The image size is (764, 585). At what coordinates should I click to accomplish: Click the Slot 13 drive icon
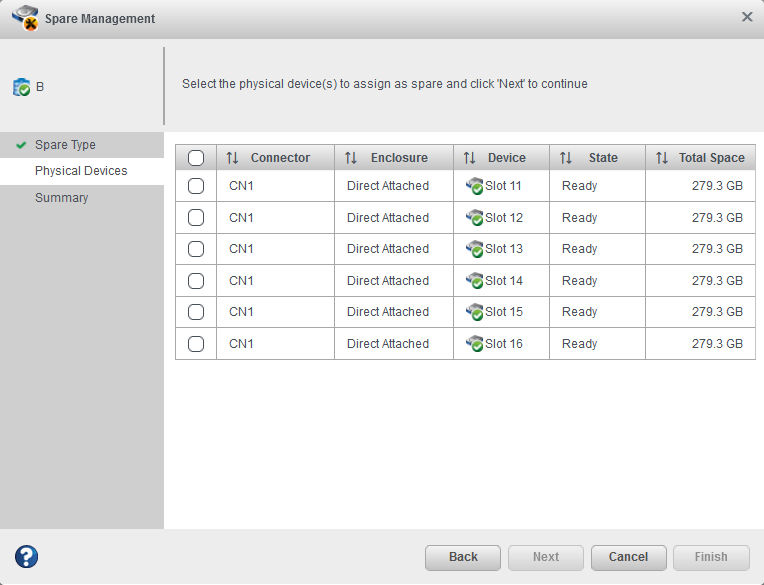(x=474, y=249)
